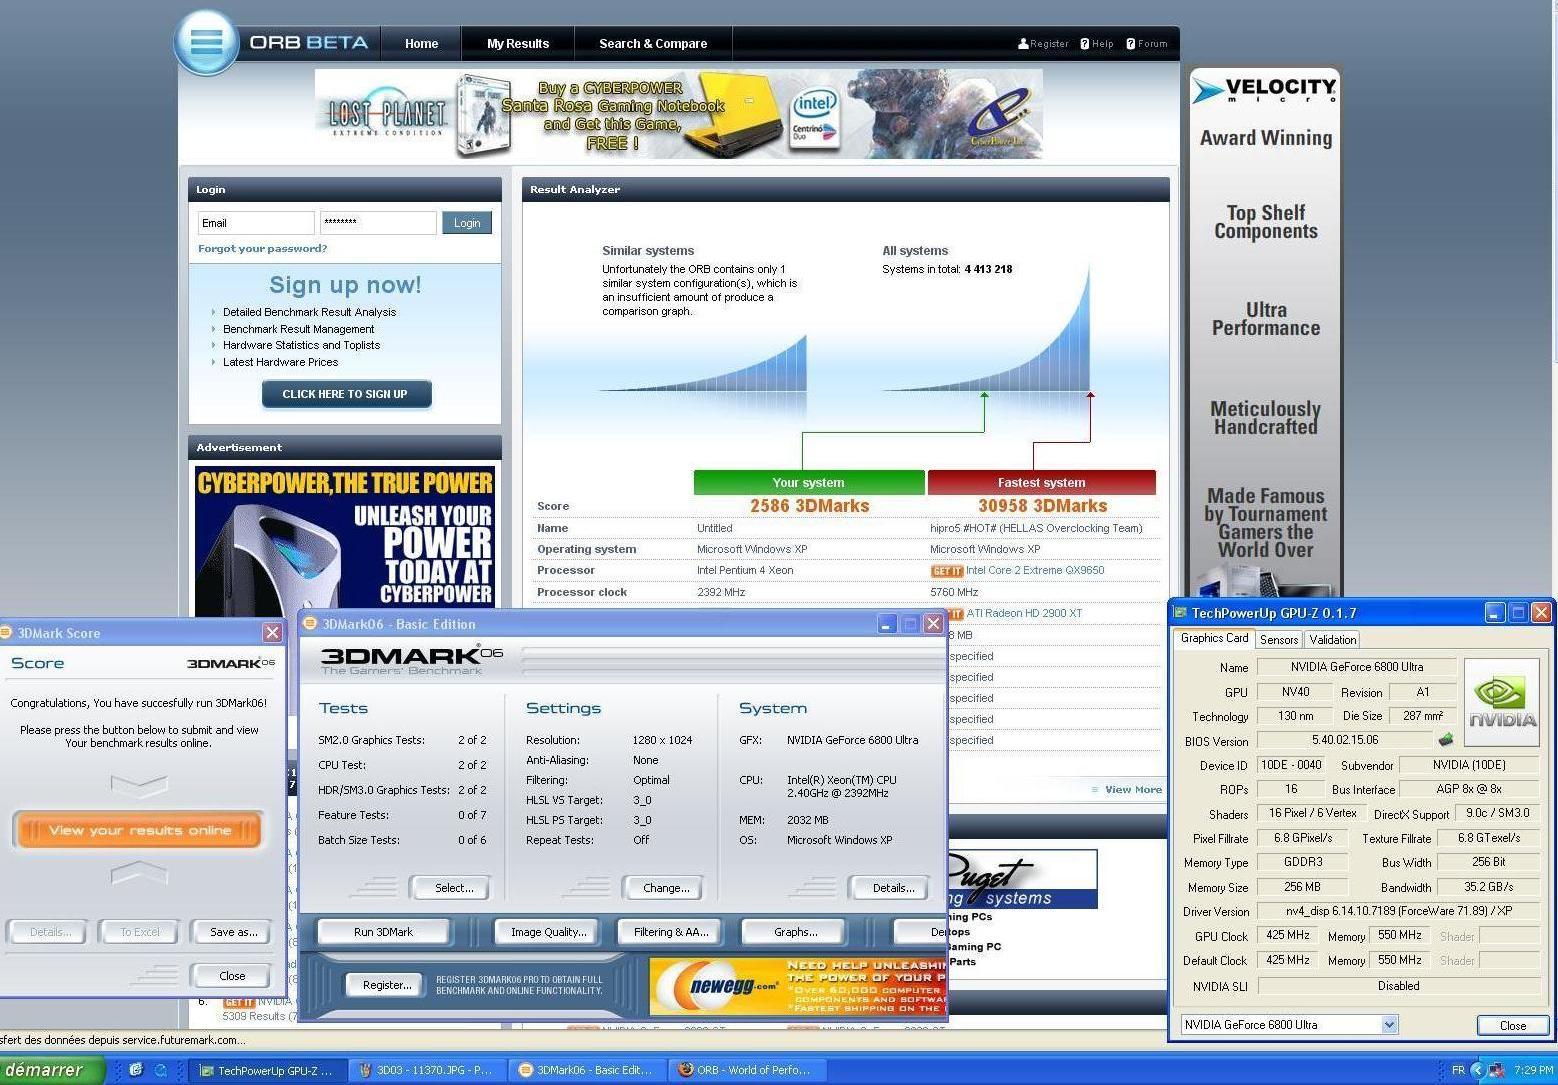Click the Run 3DMark button
Viewport: 1558px width, 1085px height.
pyautogui.click(x=383, y=932)
